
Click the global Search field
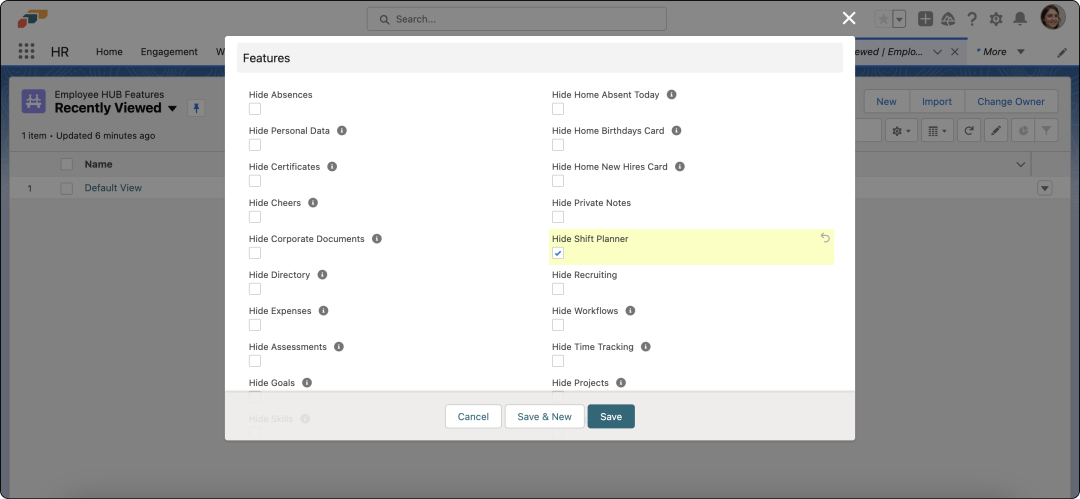516,19
